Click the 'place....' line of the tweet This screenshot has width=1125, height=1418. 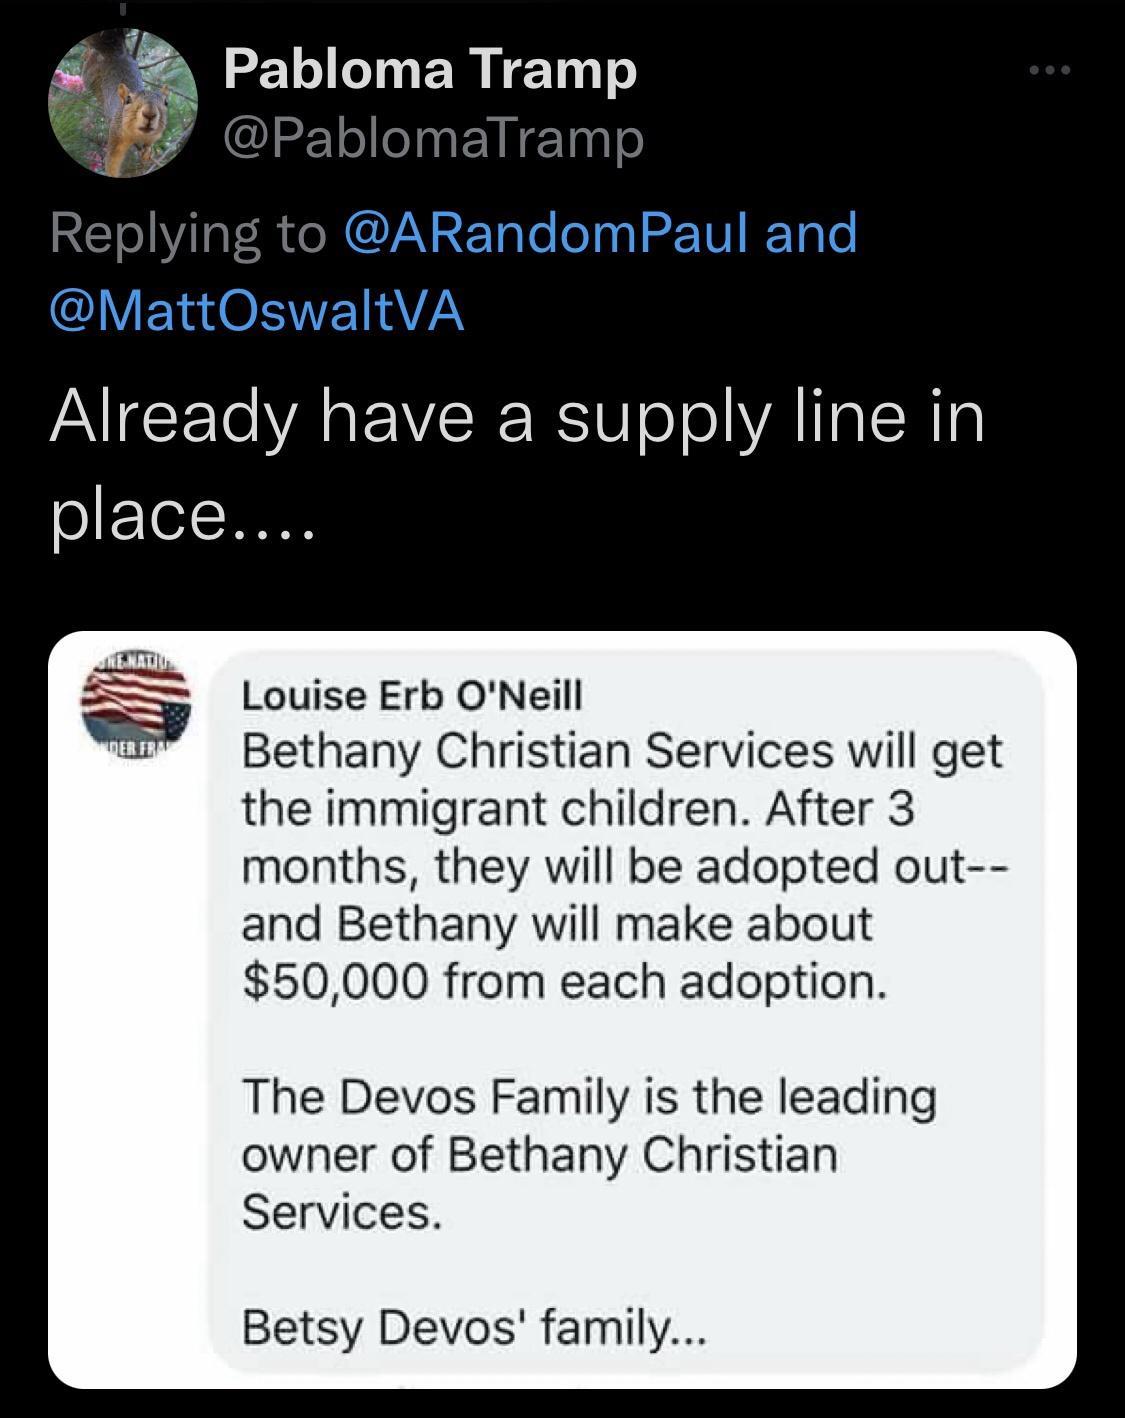pyautogui.click(x=180, y=517)
